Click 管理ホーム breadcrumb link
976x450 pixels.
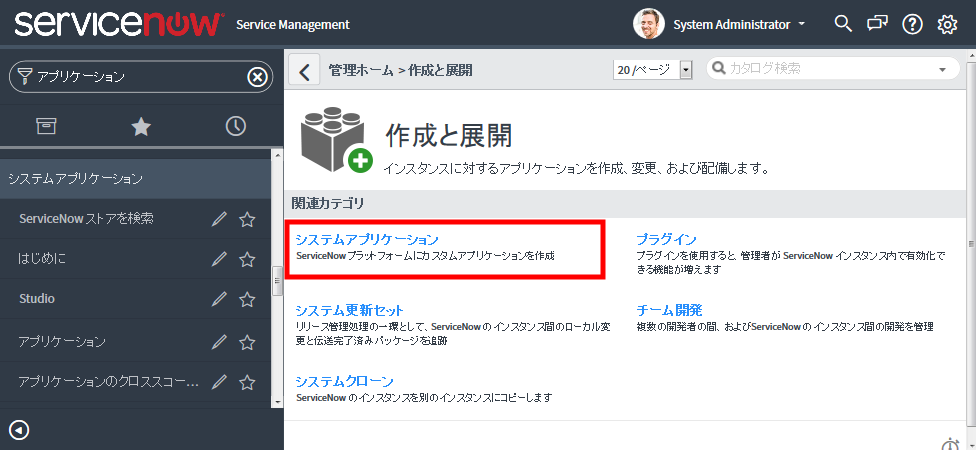coord(361,70)
